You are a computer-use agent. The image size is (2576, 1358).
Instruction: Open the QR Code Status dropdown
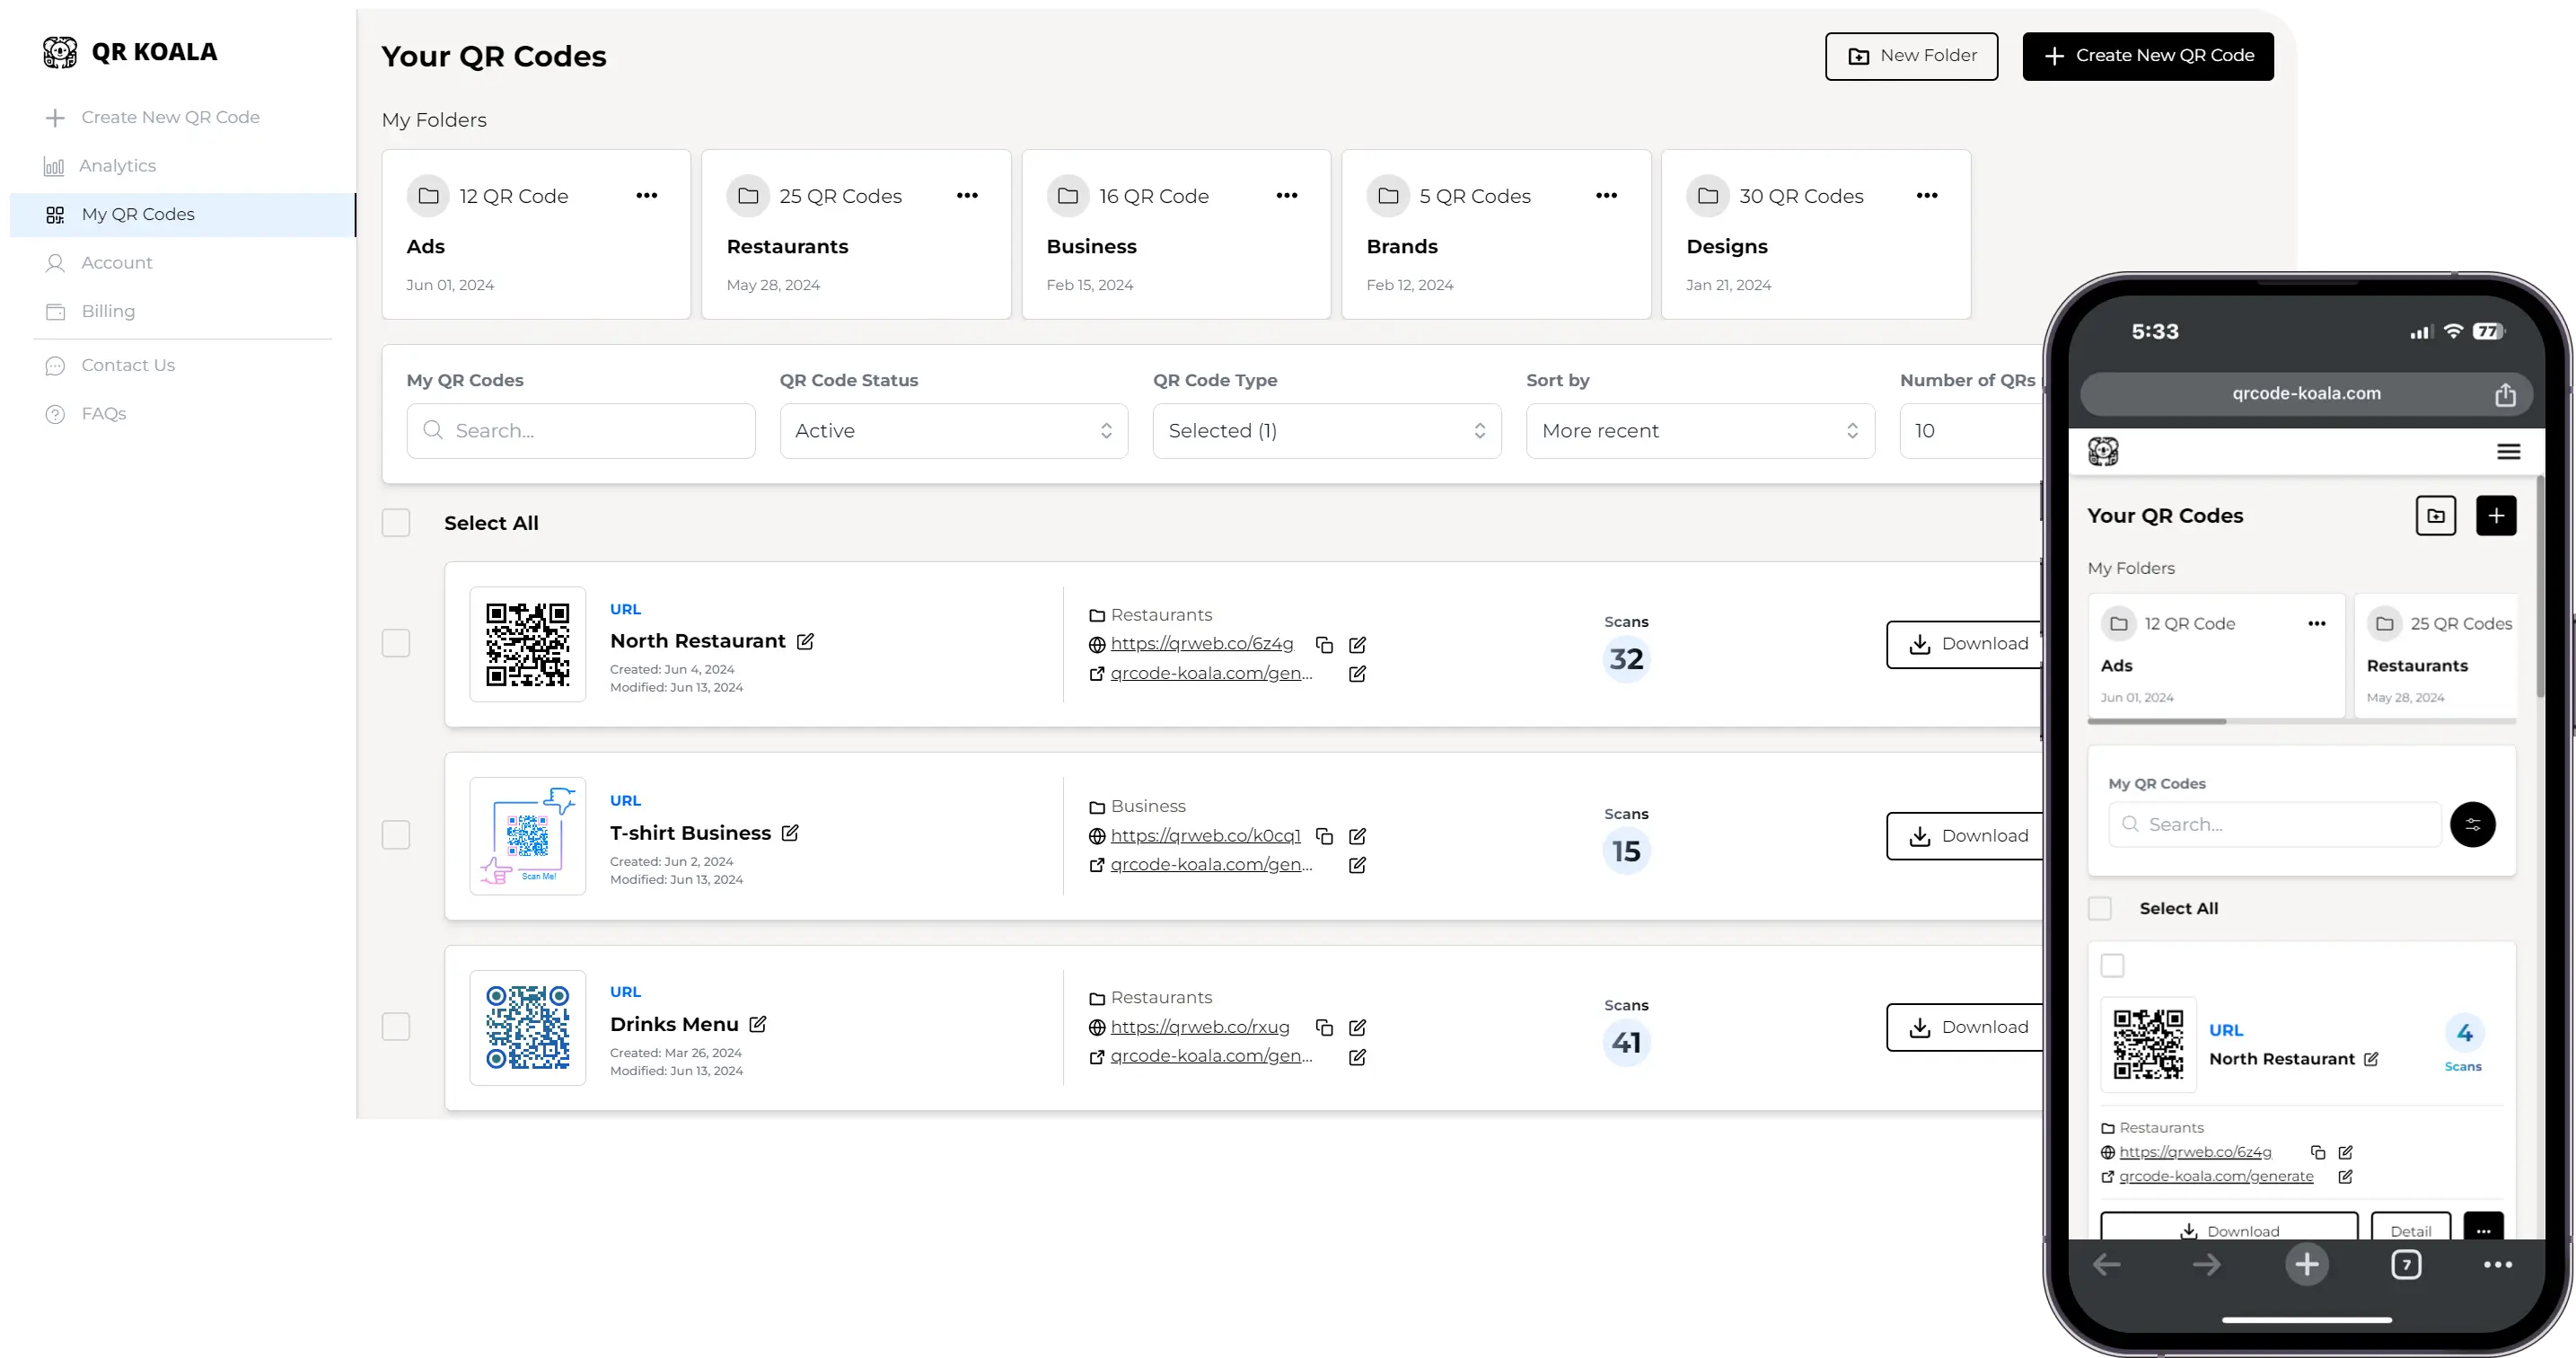953,431
